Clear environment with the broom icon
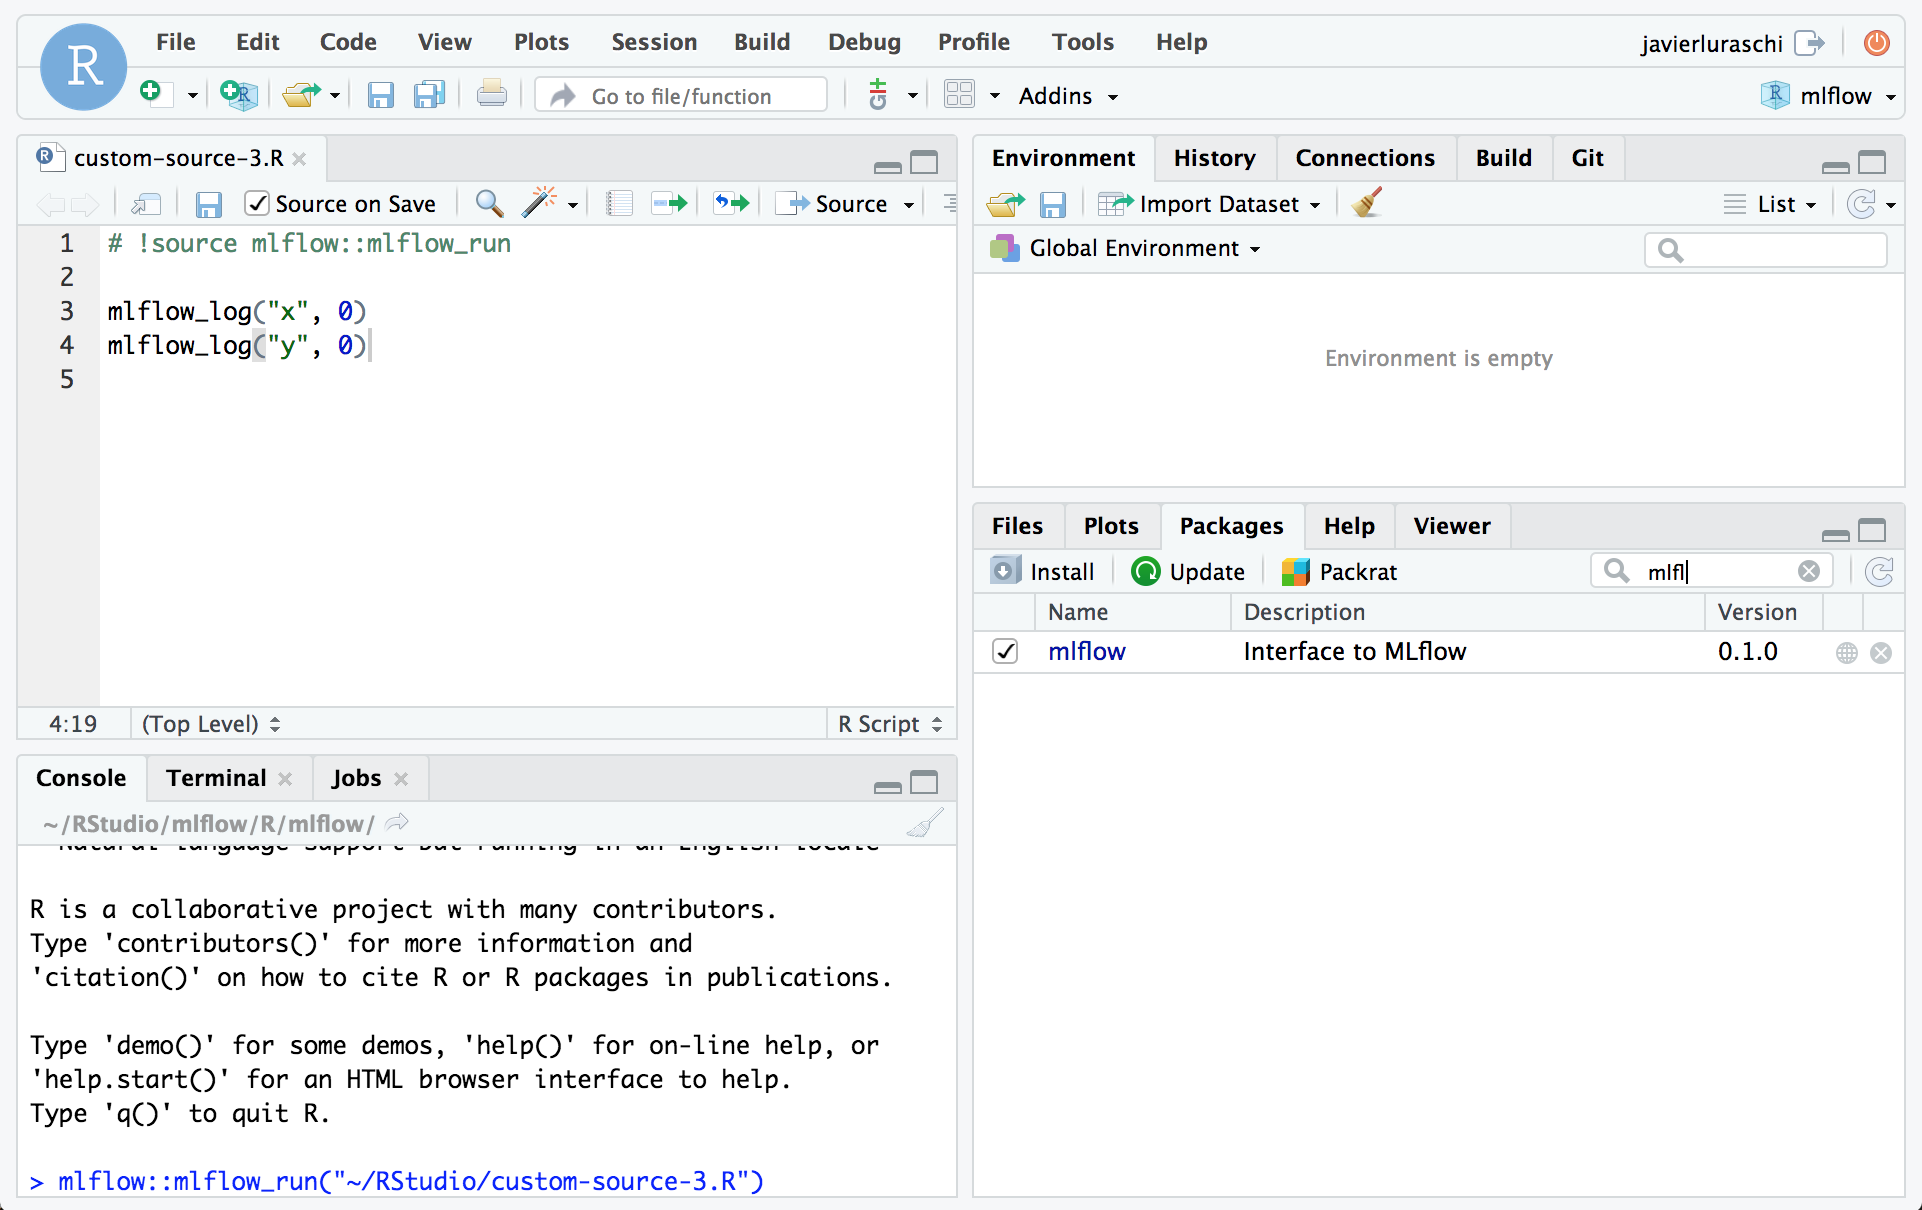This screenshot has width=1922, height=1210. (1366, 204)
